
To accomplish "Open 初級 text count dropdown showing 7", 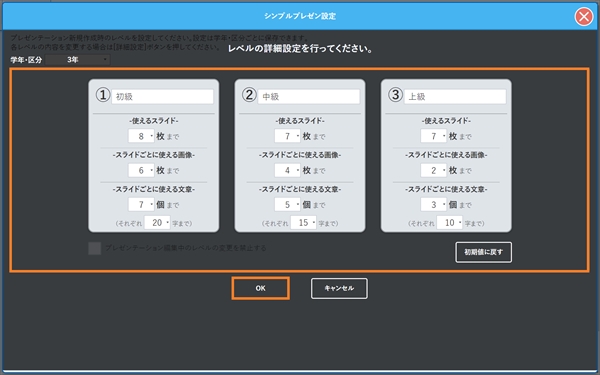I will coord(141,204).
